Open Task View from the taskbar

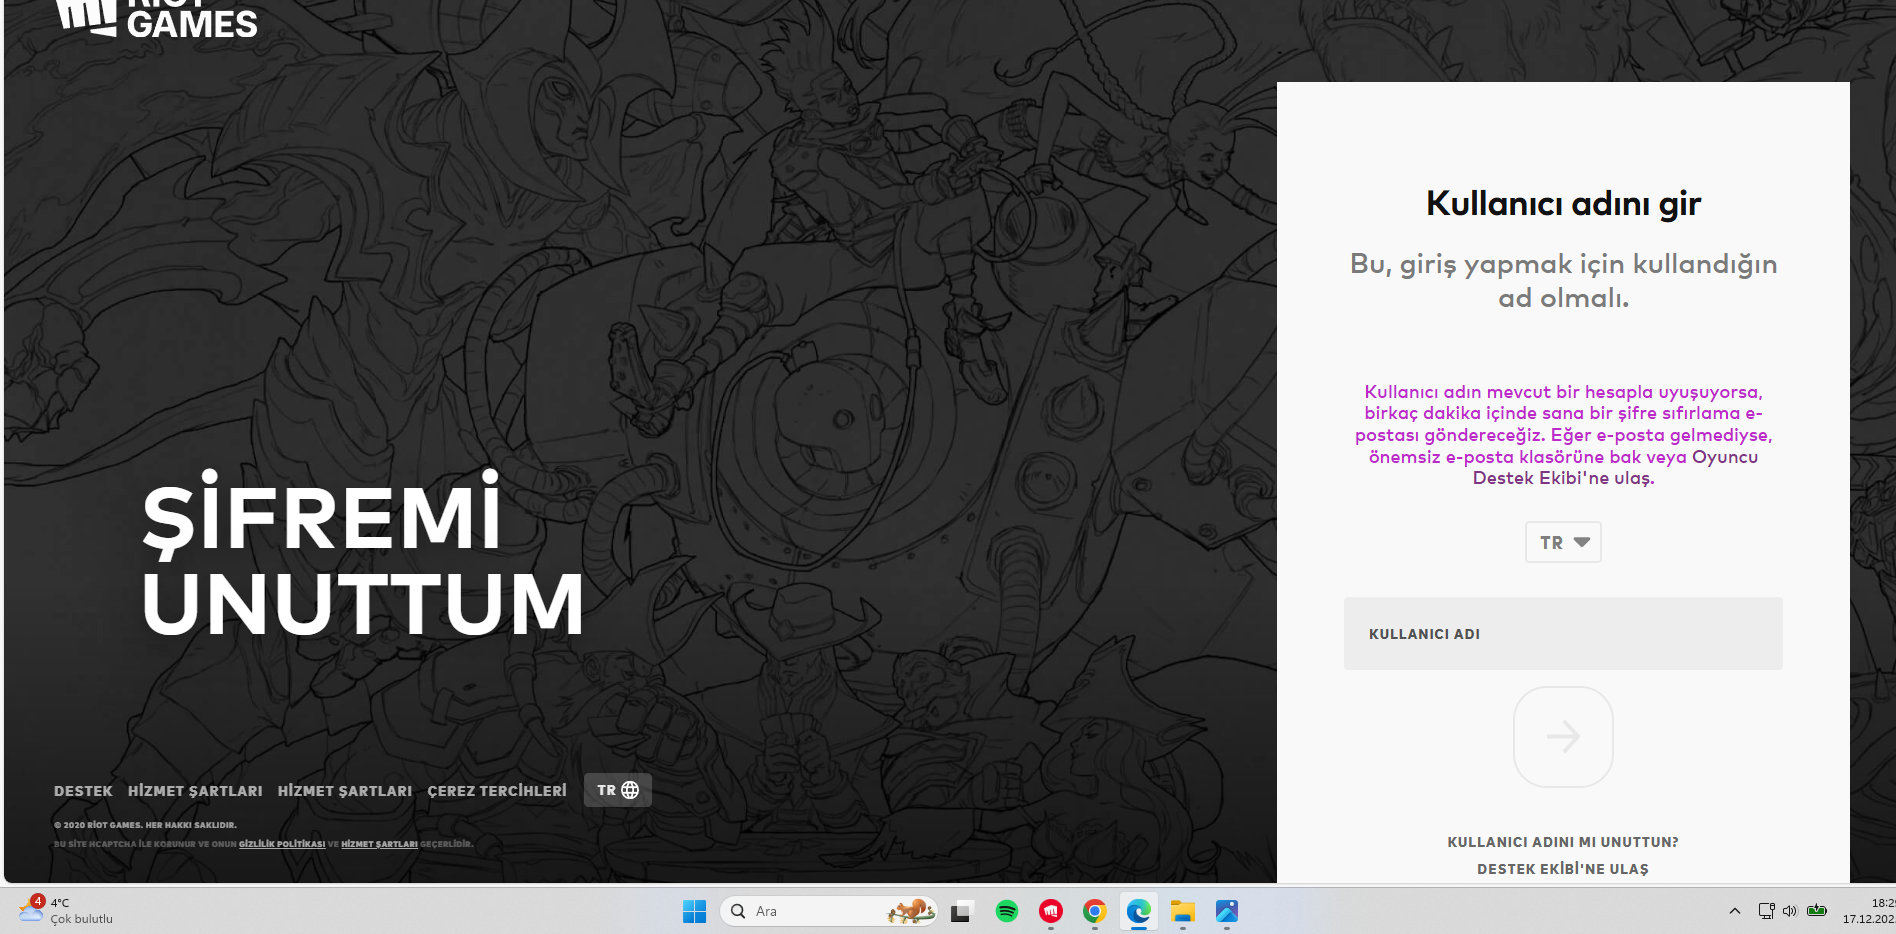[x=961, y=911]
